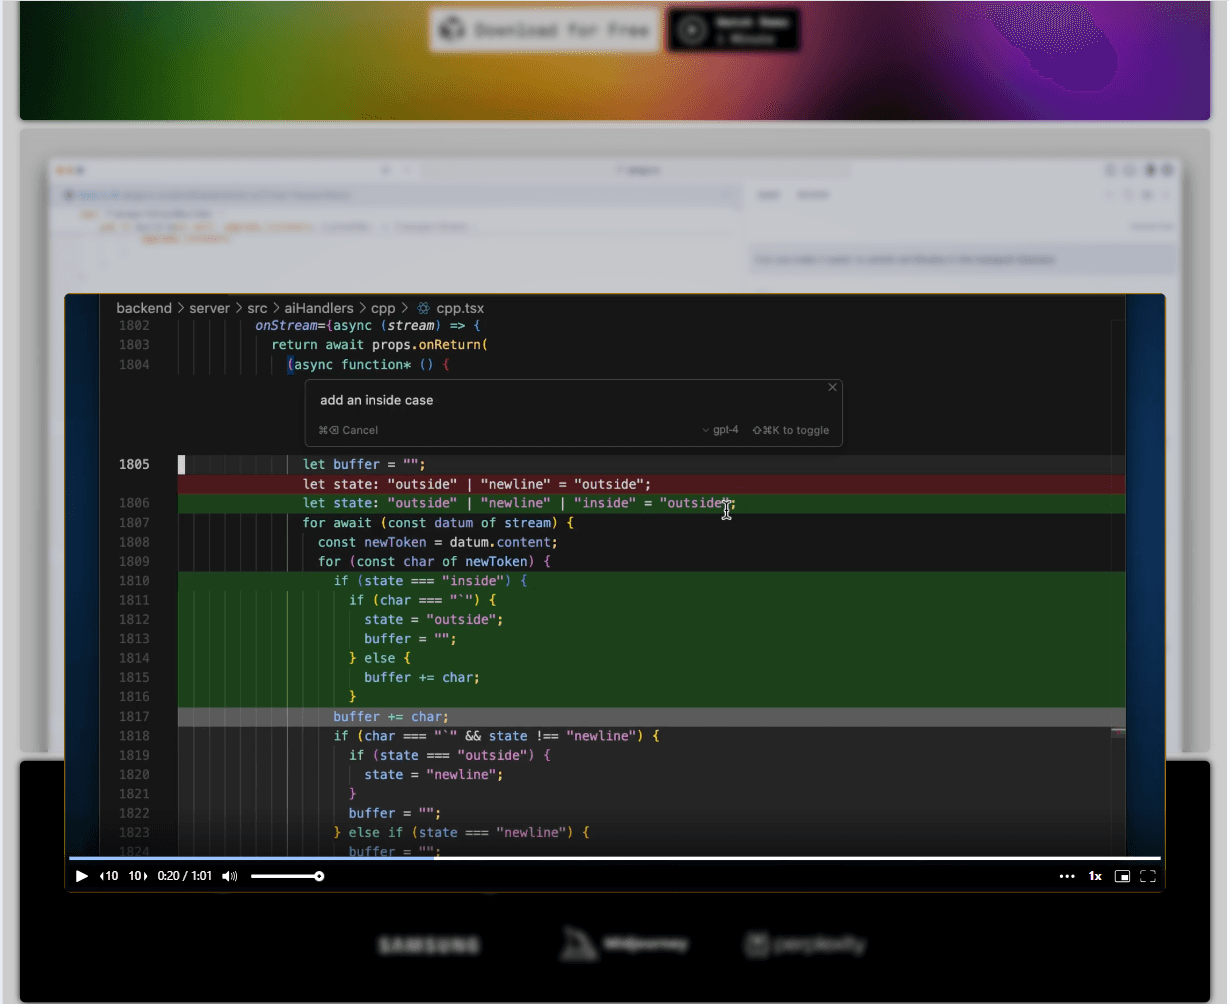Click the video seek bar
Screen dimensions: 1230x1004
coord(614,858)
